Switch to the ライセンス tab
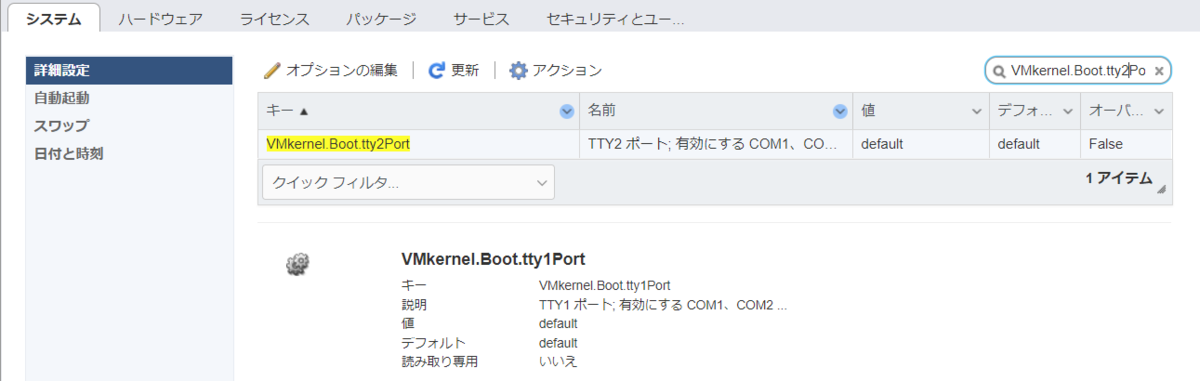The image size is (1200, 381). click(275, 19)
